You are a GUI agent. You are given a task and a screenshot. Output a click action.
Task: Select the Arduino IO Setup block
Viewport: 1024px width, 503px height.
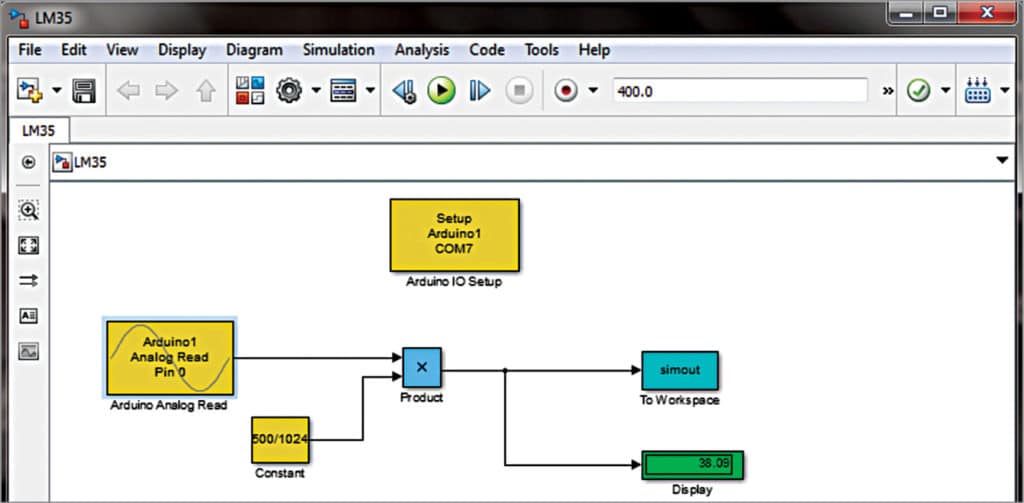(x=454, y=235)
